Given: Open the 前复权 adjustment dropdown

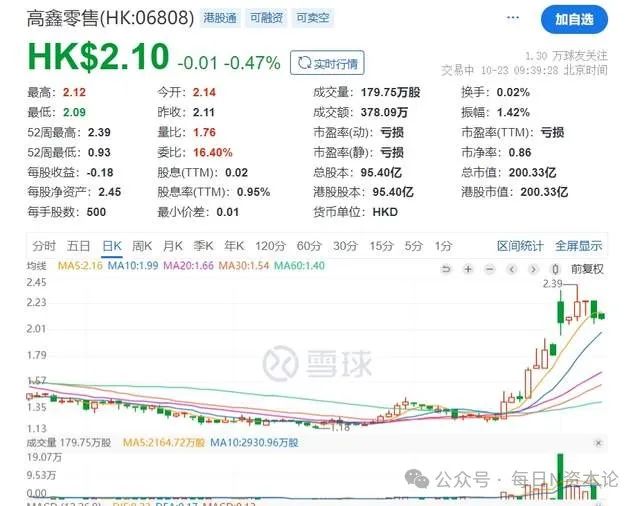Looking at the screenshot, I should pyautogui.click(x=587, y=268).
